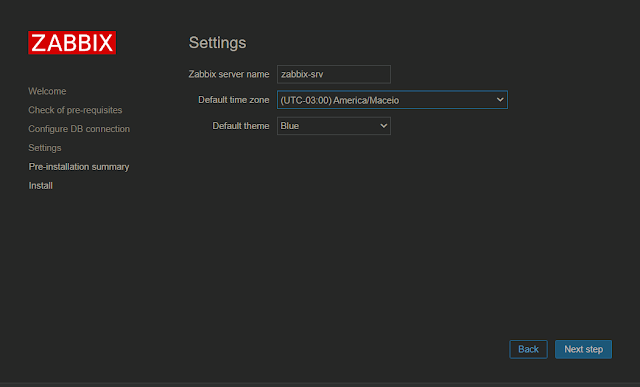Viewport: 640px width, 387px height.
Task: Proceed with the Next step button
Action: pyautogui.click(x=583, y=349)
